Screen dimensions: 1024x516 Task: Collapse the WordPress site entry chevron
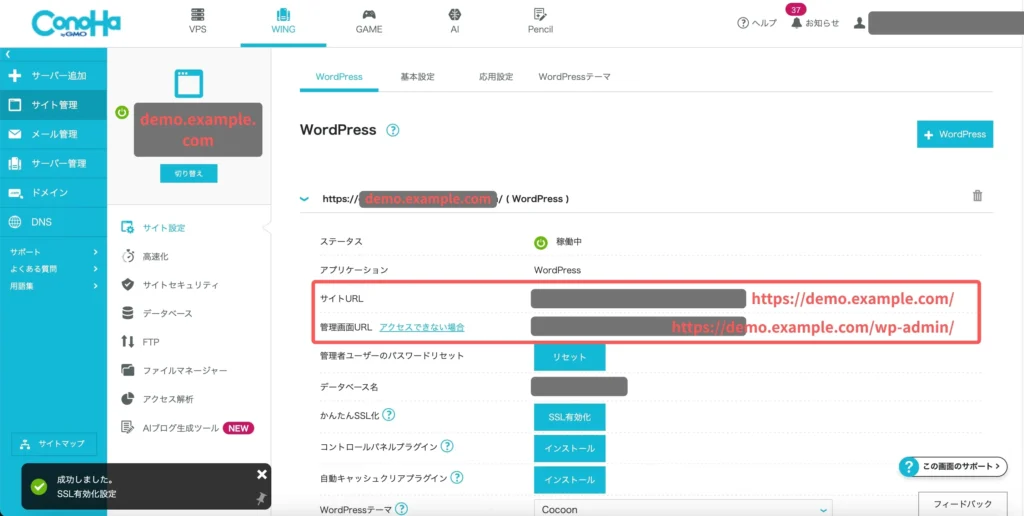tap(304, 199)
